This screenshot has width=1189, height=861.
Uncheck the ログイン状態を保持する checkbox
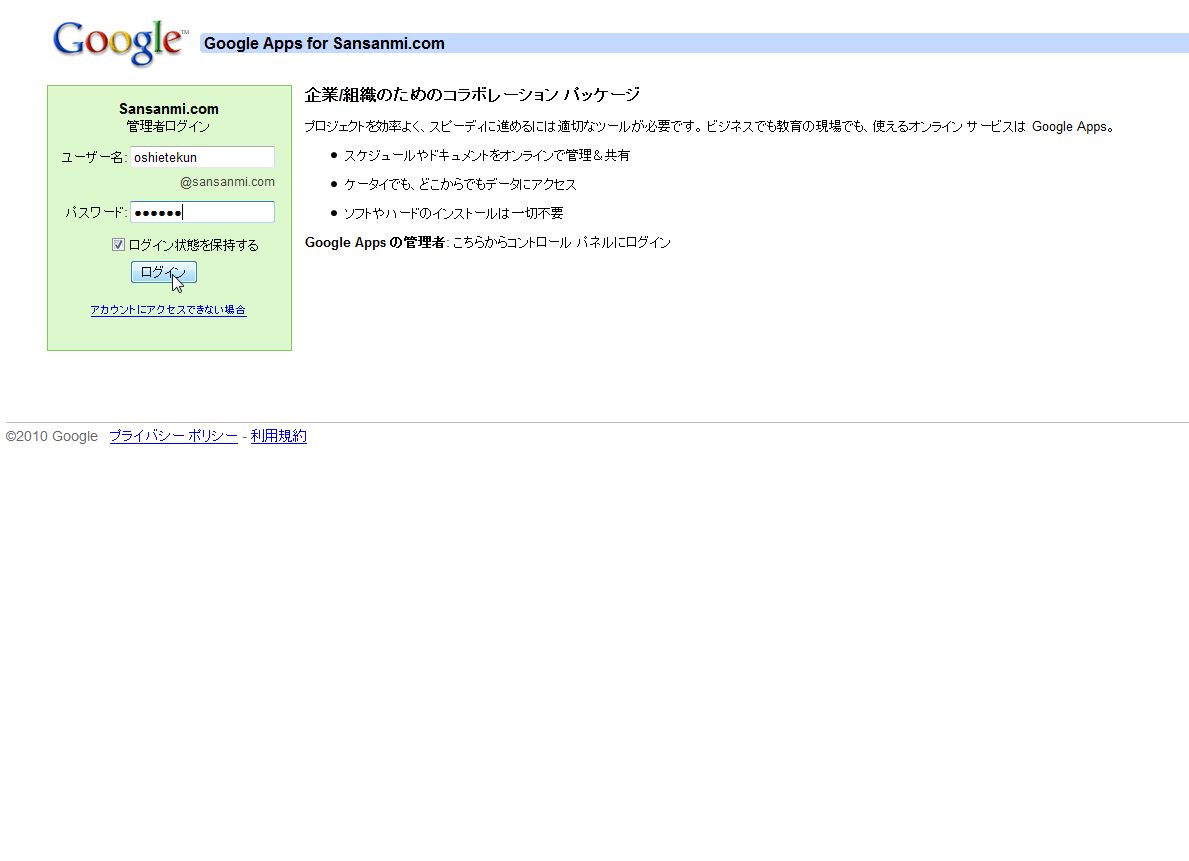(118, 244)
